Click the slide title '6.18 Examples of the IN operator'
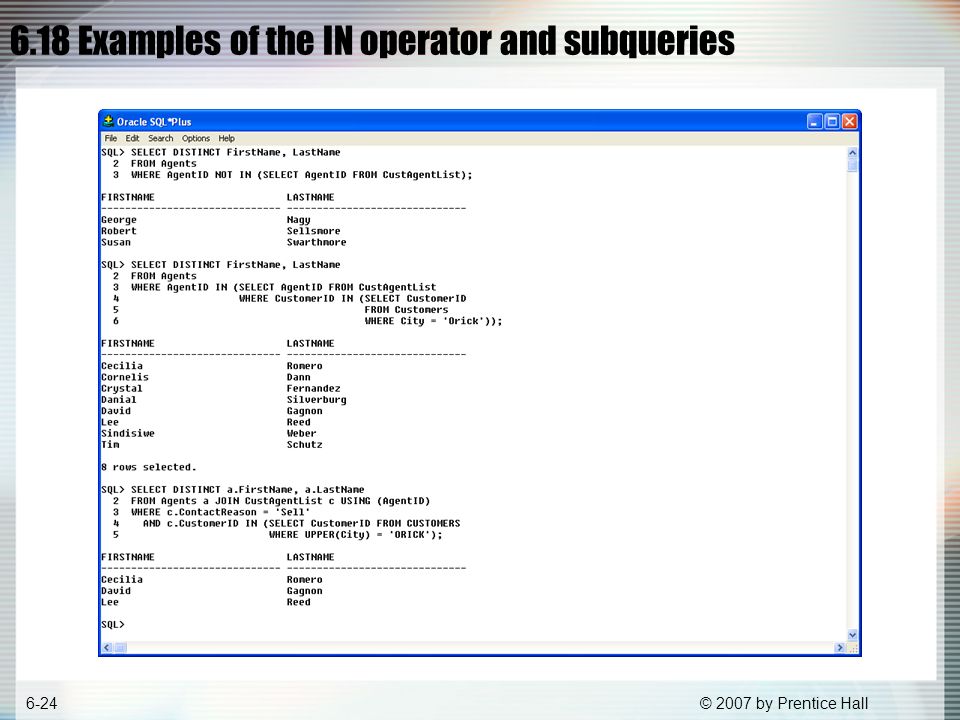Screen dimensions: 960x720 pyautogui.click(x=372, y=42)
